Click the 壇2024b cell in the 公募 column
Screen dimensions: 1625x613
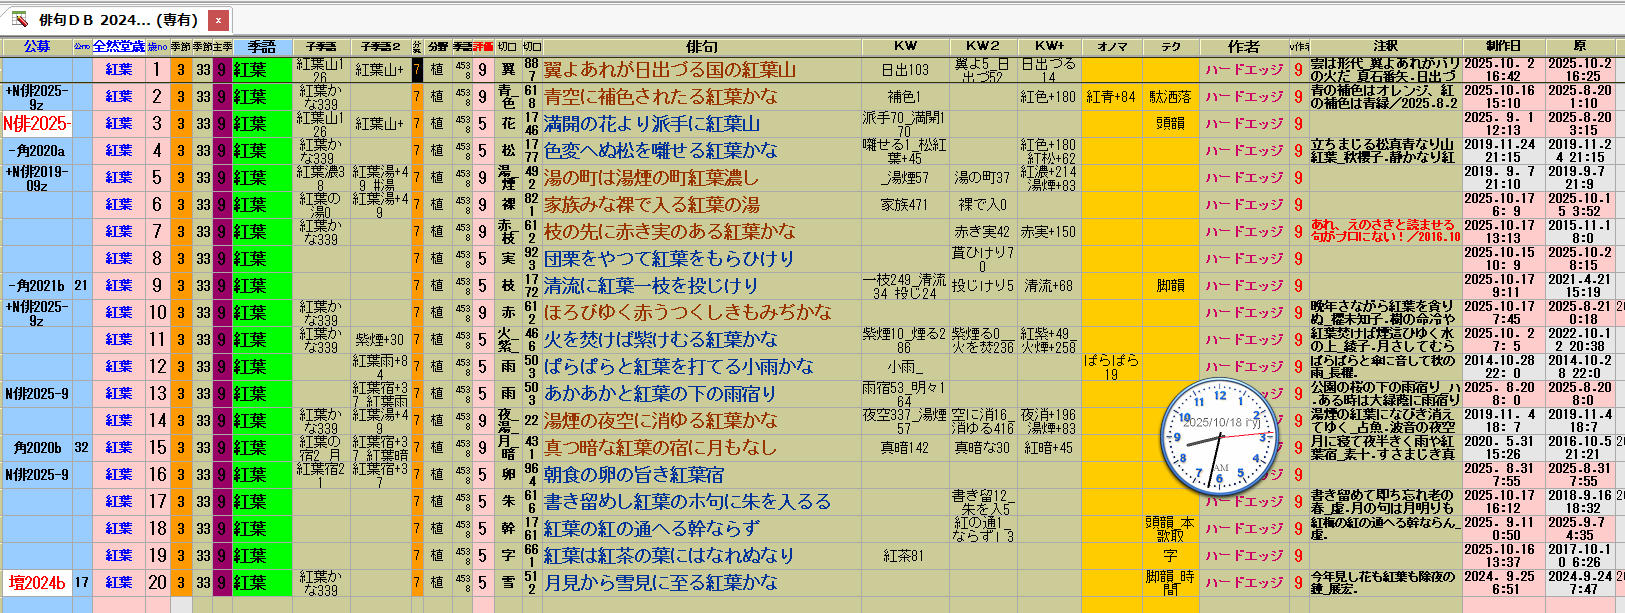coord(37,583)
